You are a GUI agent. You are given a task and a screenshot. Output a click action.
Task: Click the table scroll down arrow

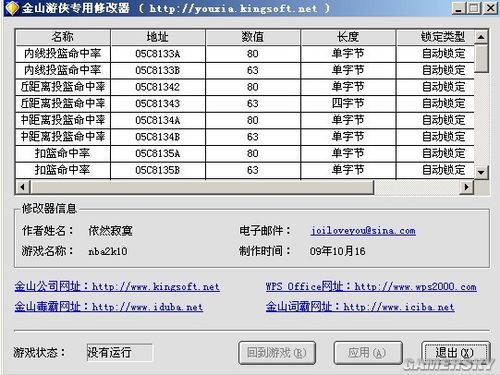tap(481, 172)
